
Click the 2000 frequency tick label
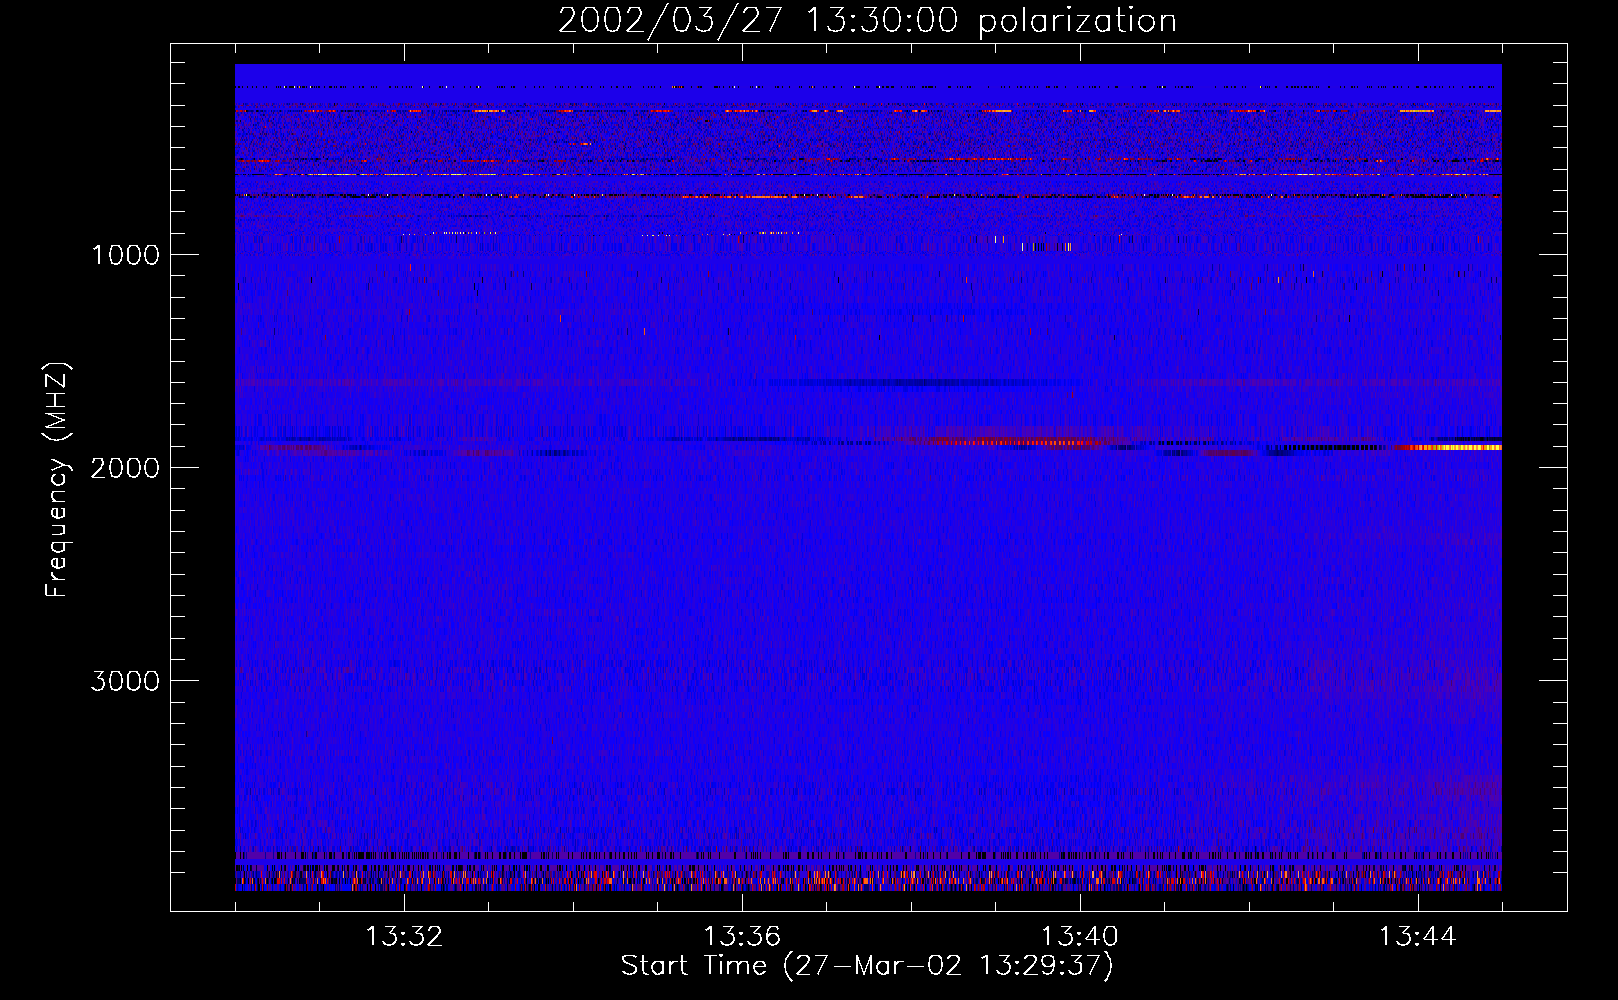click(x=125, y=468)
